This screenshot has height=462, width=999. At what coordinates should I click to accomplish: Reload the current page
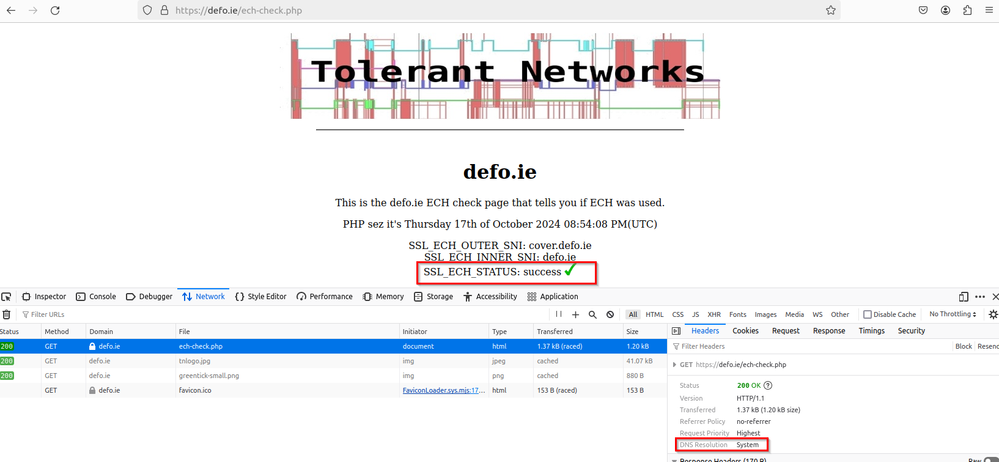(55, 10)
